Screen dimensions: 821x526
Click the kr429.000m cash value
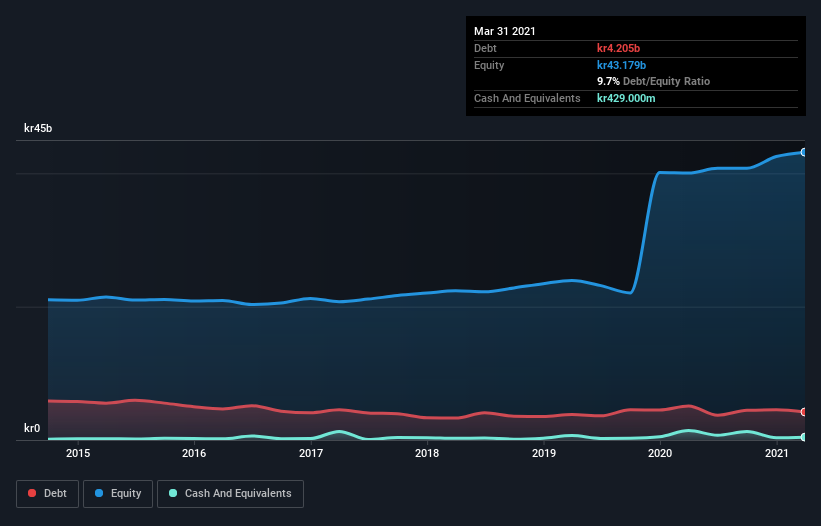point(626,98)
